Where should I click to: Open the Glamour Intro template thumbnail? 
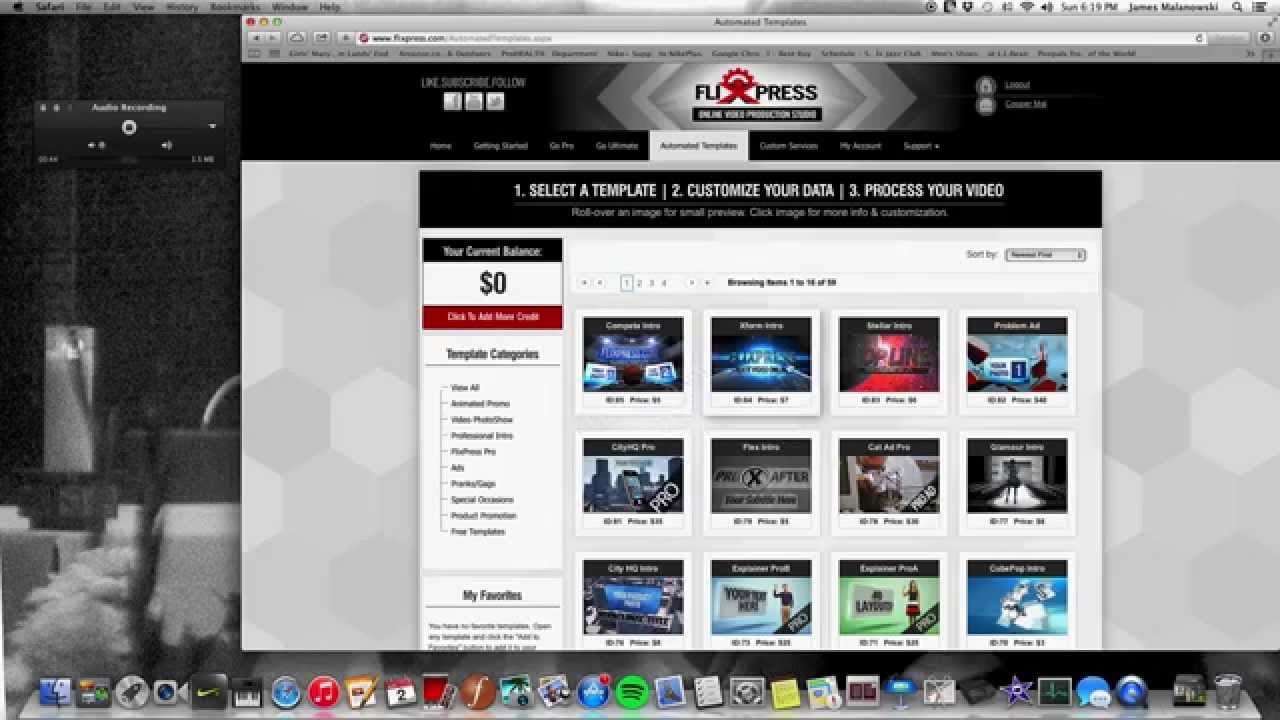[1017, 484]
